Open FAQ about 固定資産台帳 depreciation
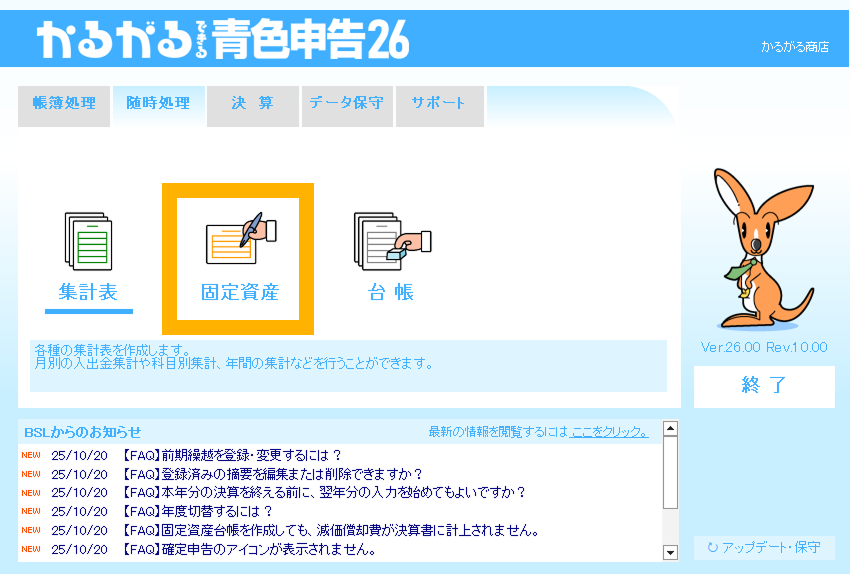The image size is (850, 574). (331, 530)
